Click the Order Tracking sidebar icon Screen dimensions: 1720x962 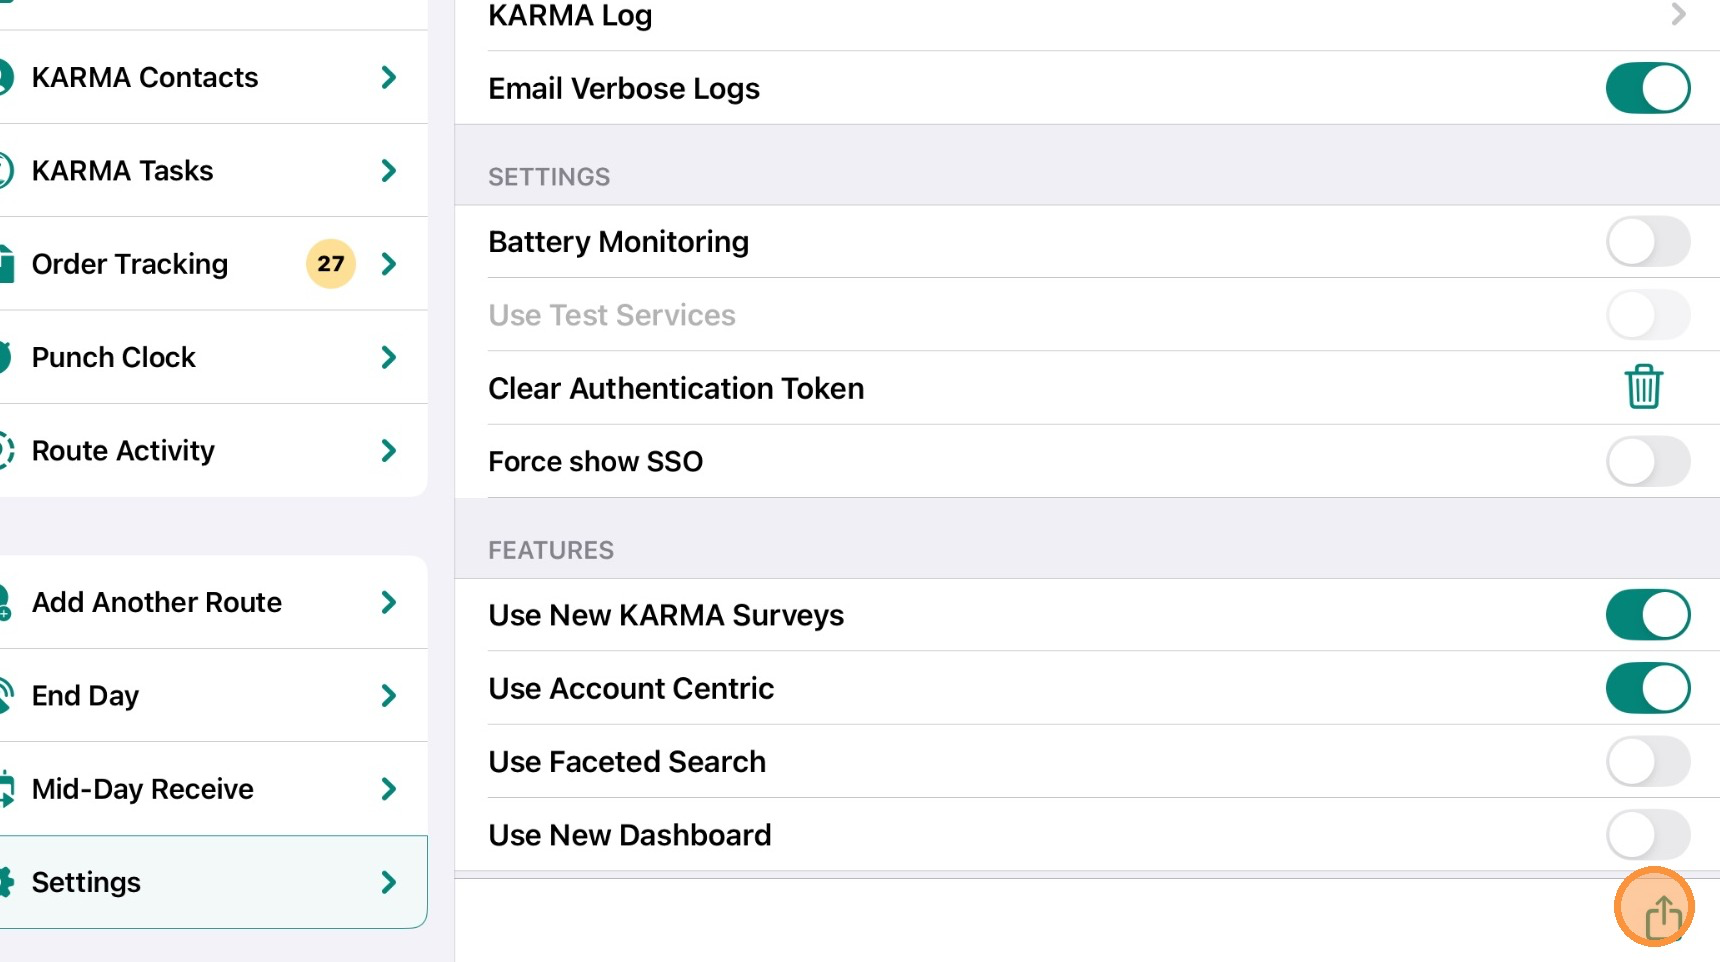click(x=6, y=264)
